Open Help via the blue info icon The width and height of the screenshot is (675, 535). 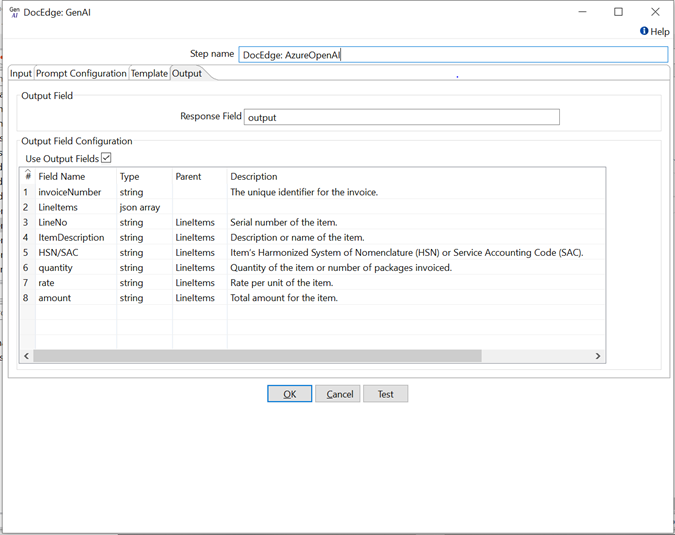[x=644, y=31]
